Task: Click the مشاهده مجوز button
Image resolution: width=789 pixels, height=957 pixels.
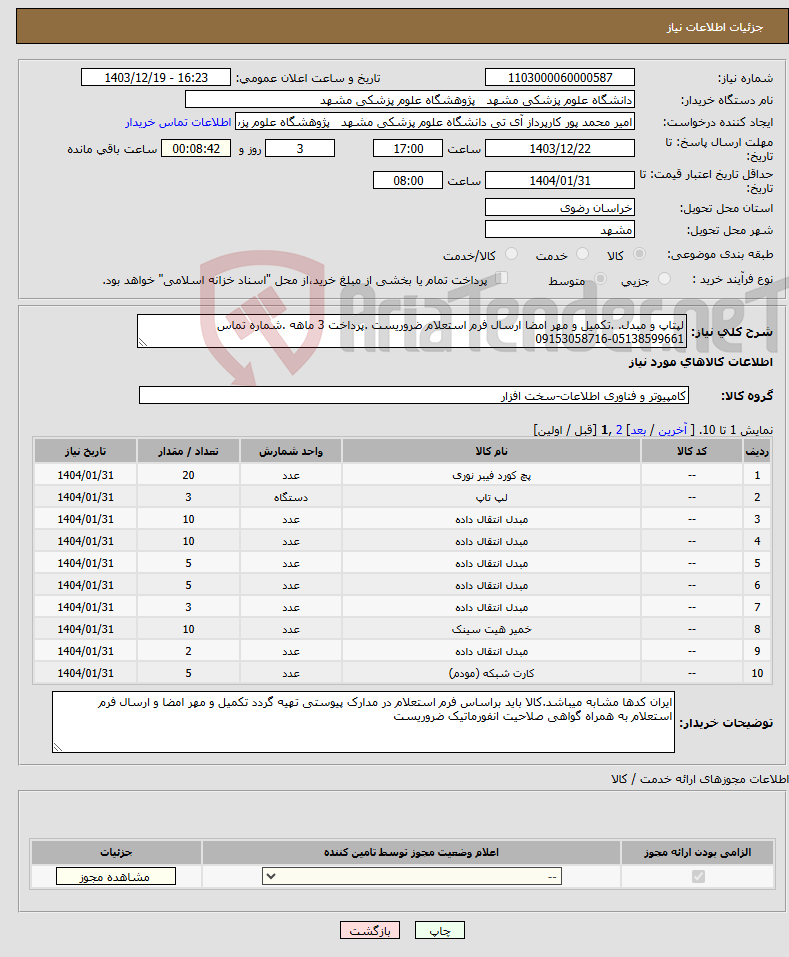Action: coord(116,876)
